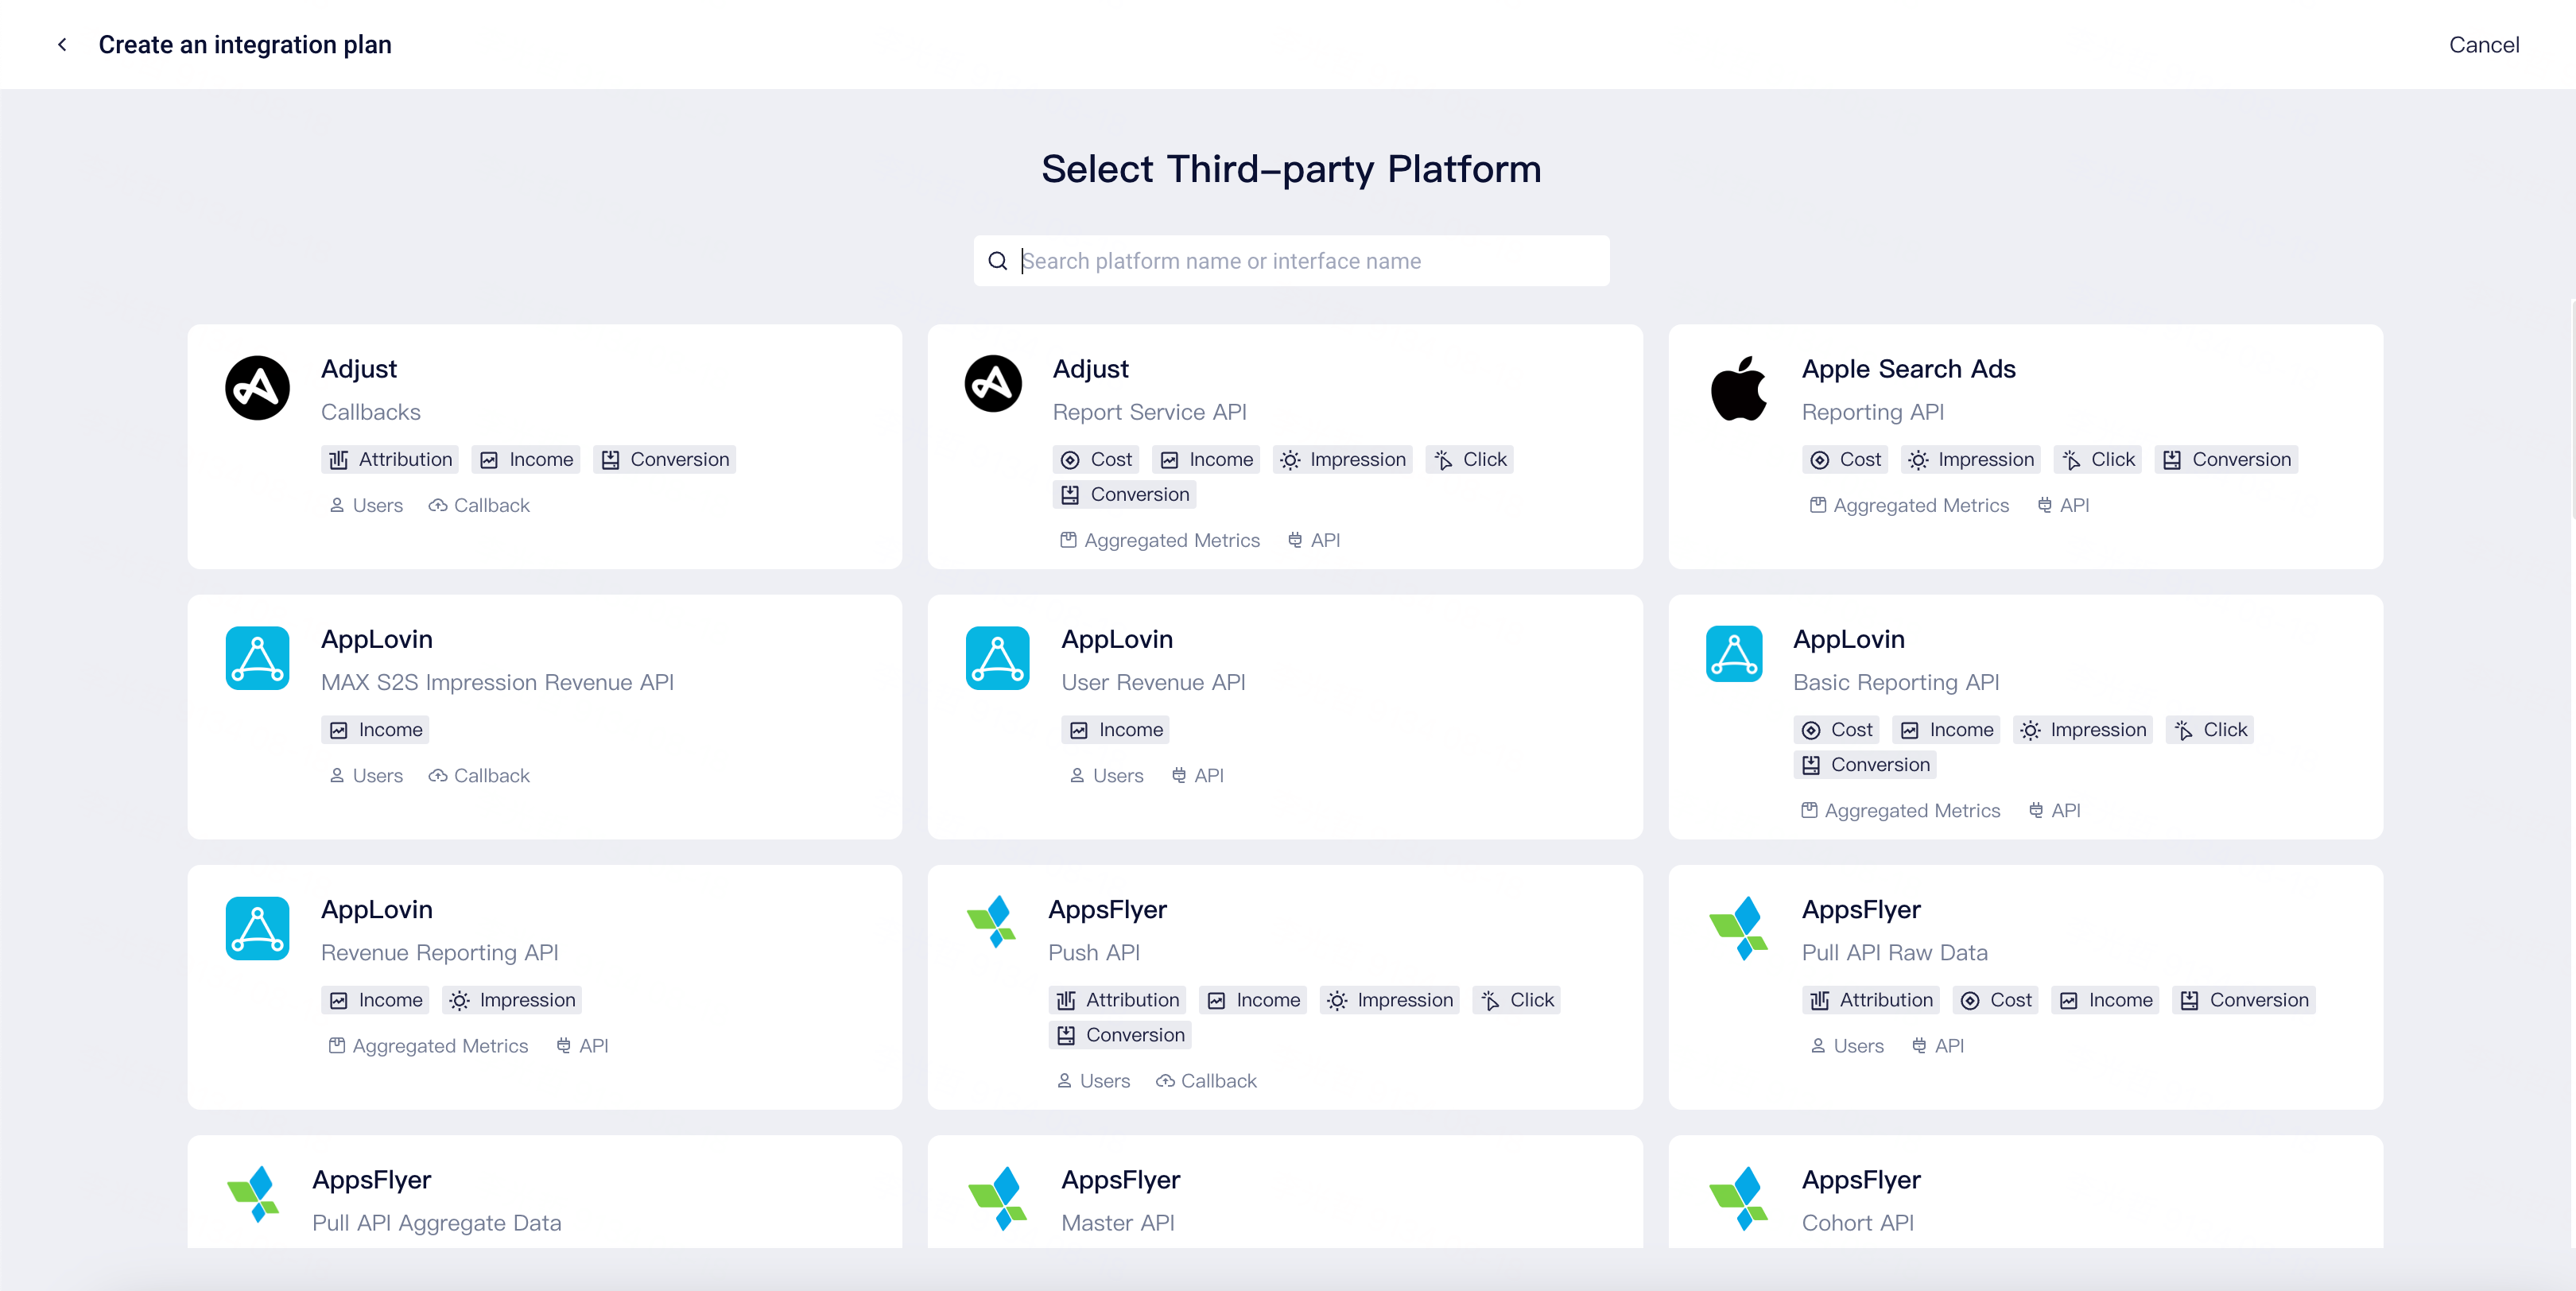Click the platform search input field
Image resolution: width=2576 pixels, height=1291 pixels.
tap(1290, 260)
